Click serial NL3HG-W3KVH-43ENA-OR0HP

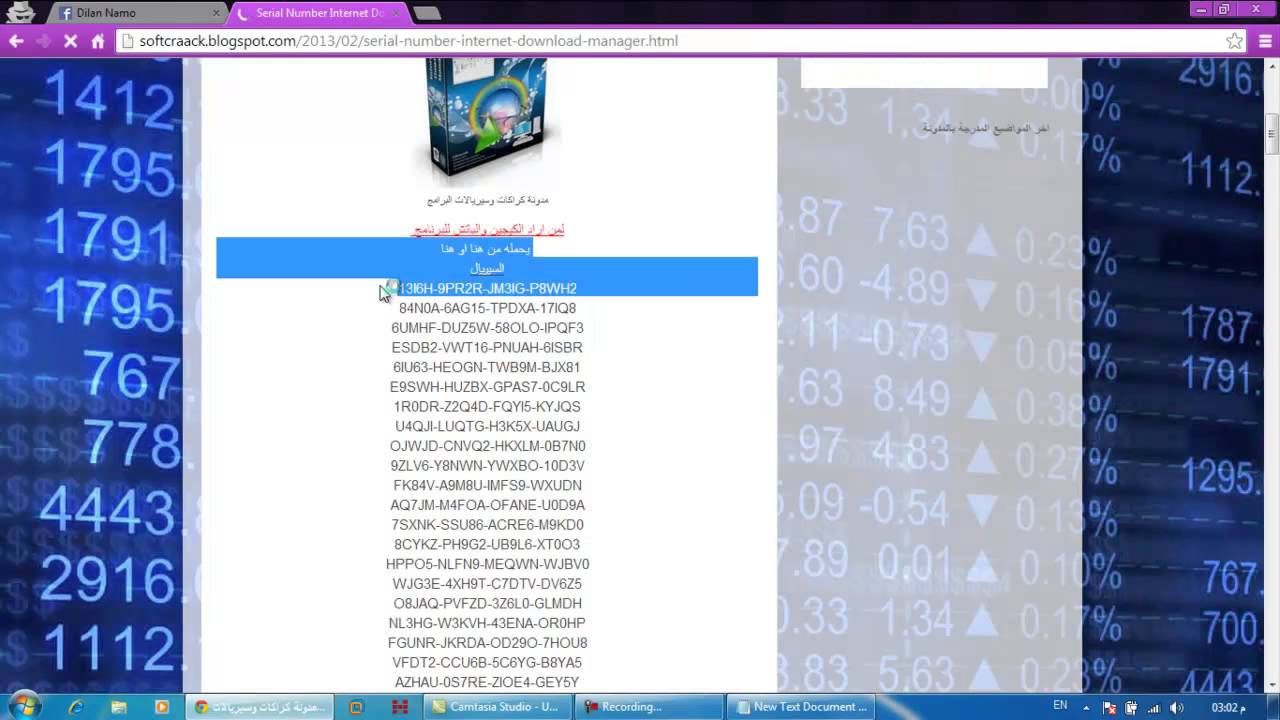[487, 623]
